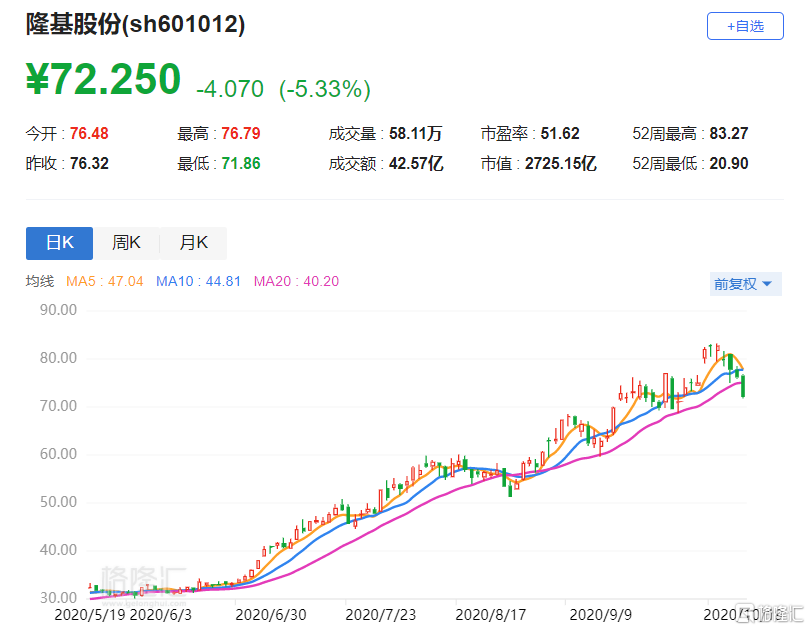
Task: Click the MA10 : 44.81 indicator label
Action: [x=198, y=281]
